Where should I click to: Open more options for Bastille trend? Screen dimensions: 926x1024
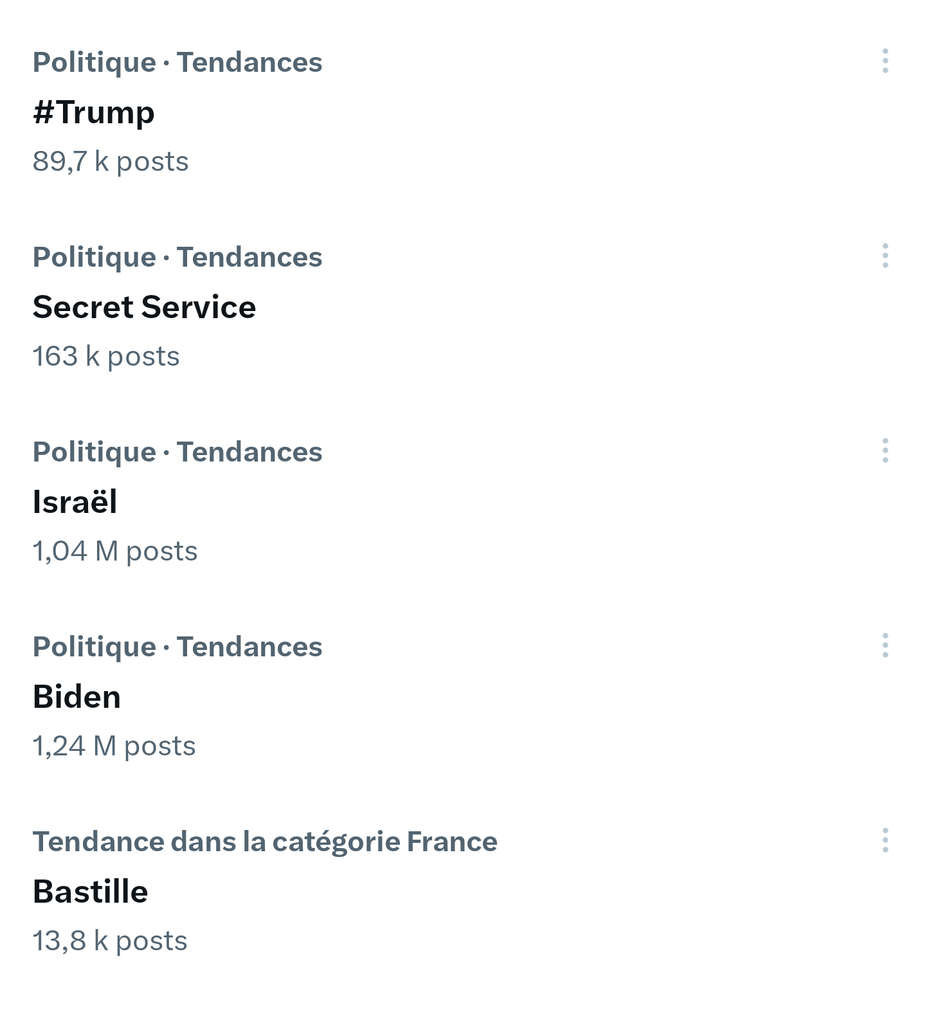885,842
